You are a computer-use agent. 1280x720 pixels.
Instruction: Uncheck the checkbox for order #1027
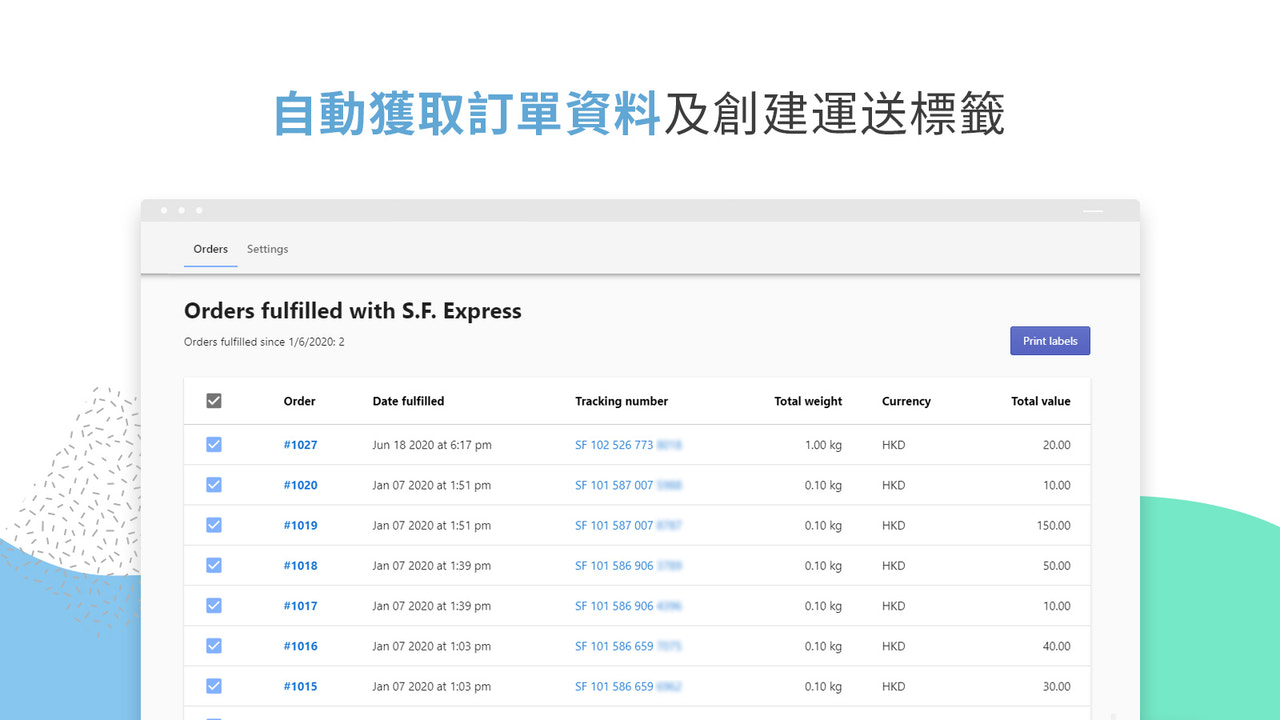point(214,445)
